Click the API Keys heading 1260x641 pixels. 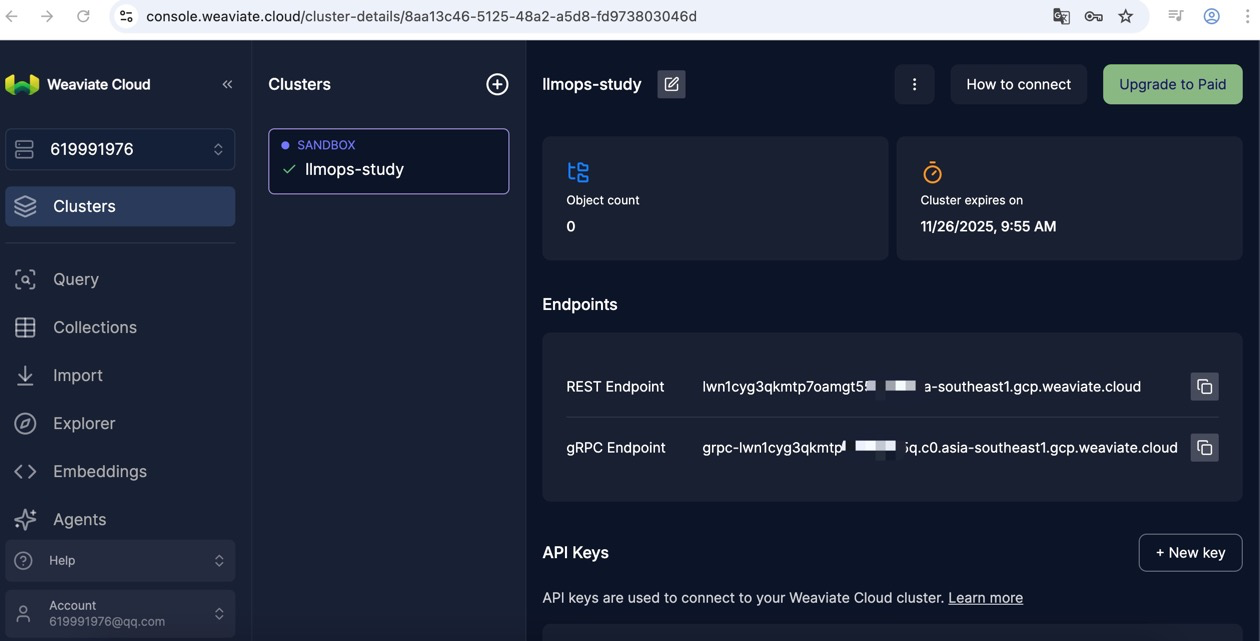click(x=575, y=552)
